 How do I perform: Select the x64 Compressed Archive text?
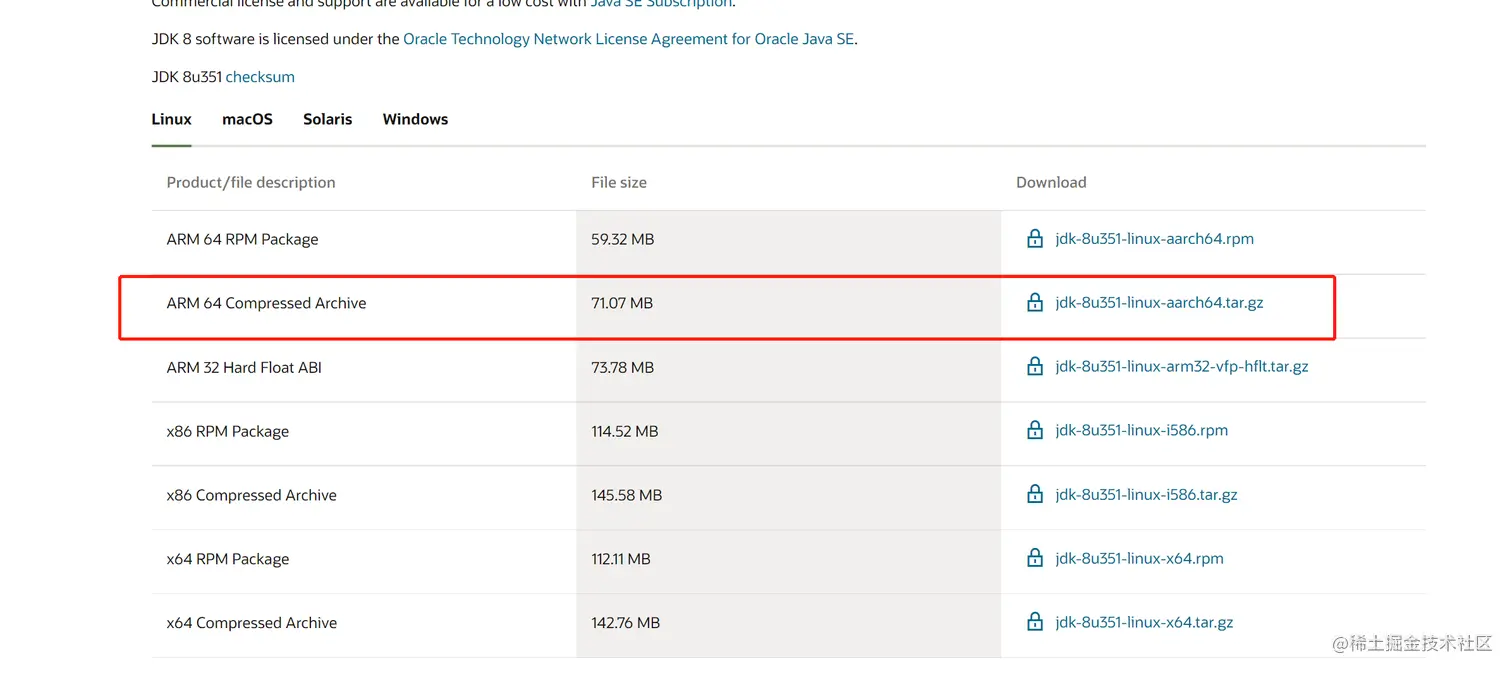click(251, 623)
